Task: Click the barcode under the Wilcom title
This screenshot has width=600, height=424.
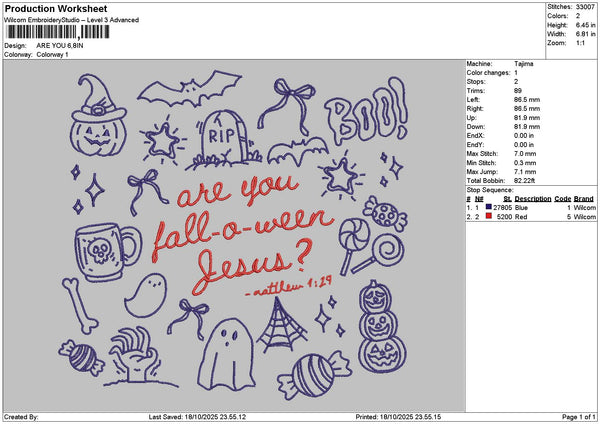Action: point(58,32)
